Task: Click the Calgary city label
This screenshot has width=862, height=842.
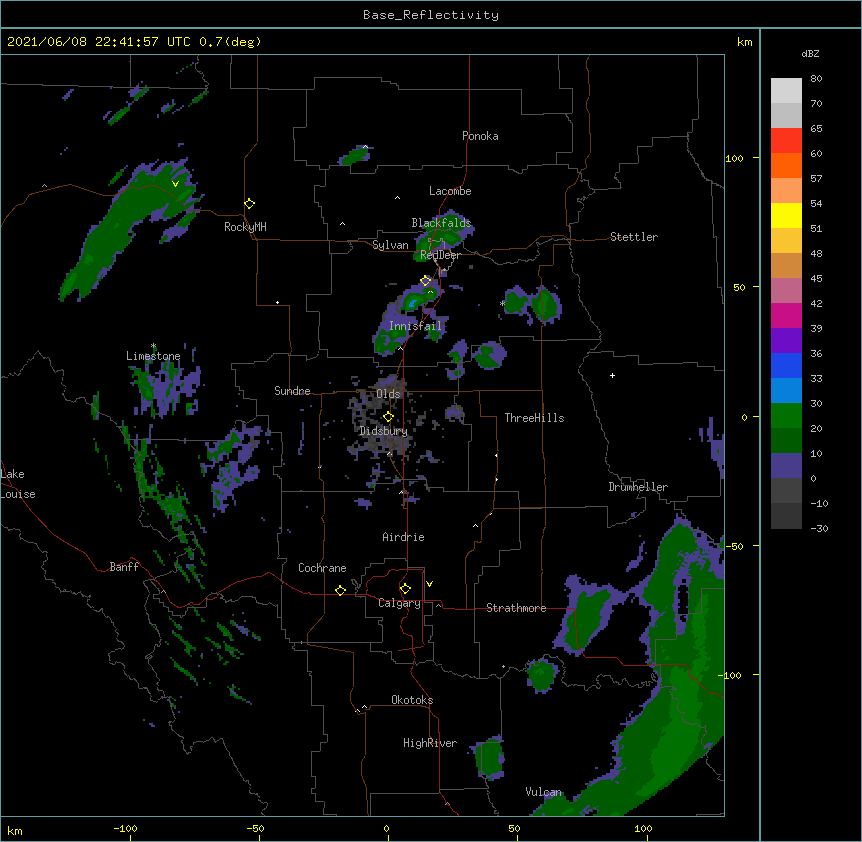Action: coord(399,603)
